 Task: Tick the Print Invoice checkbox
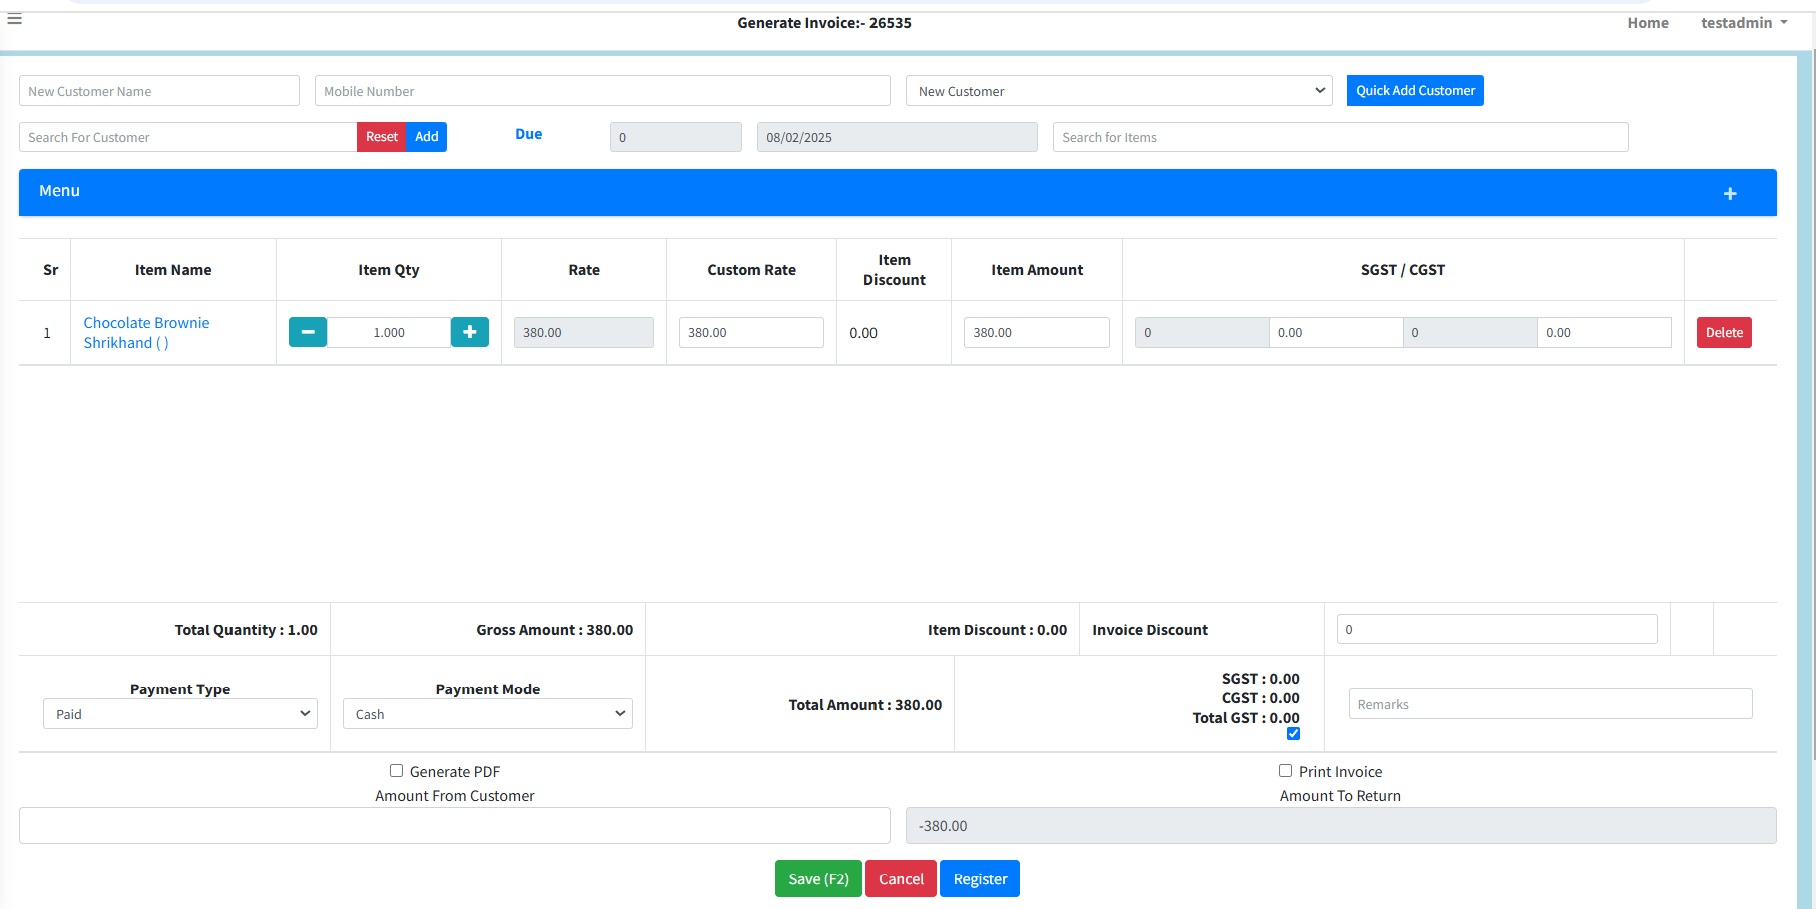(1285, 771)
